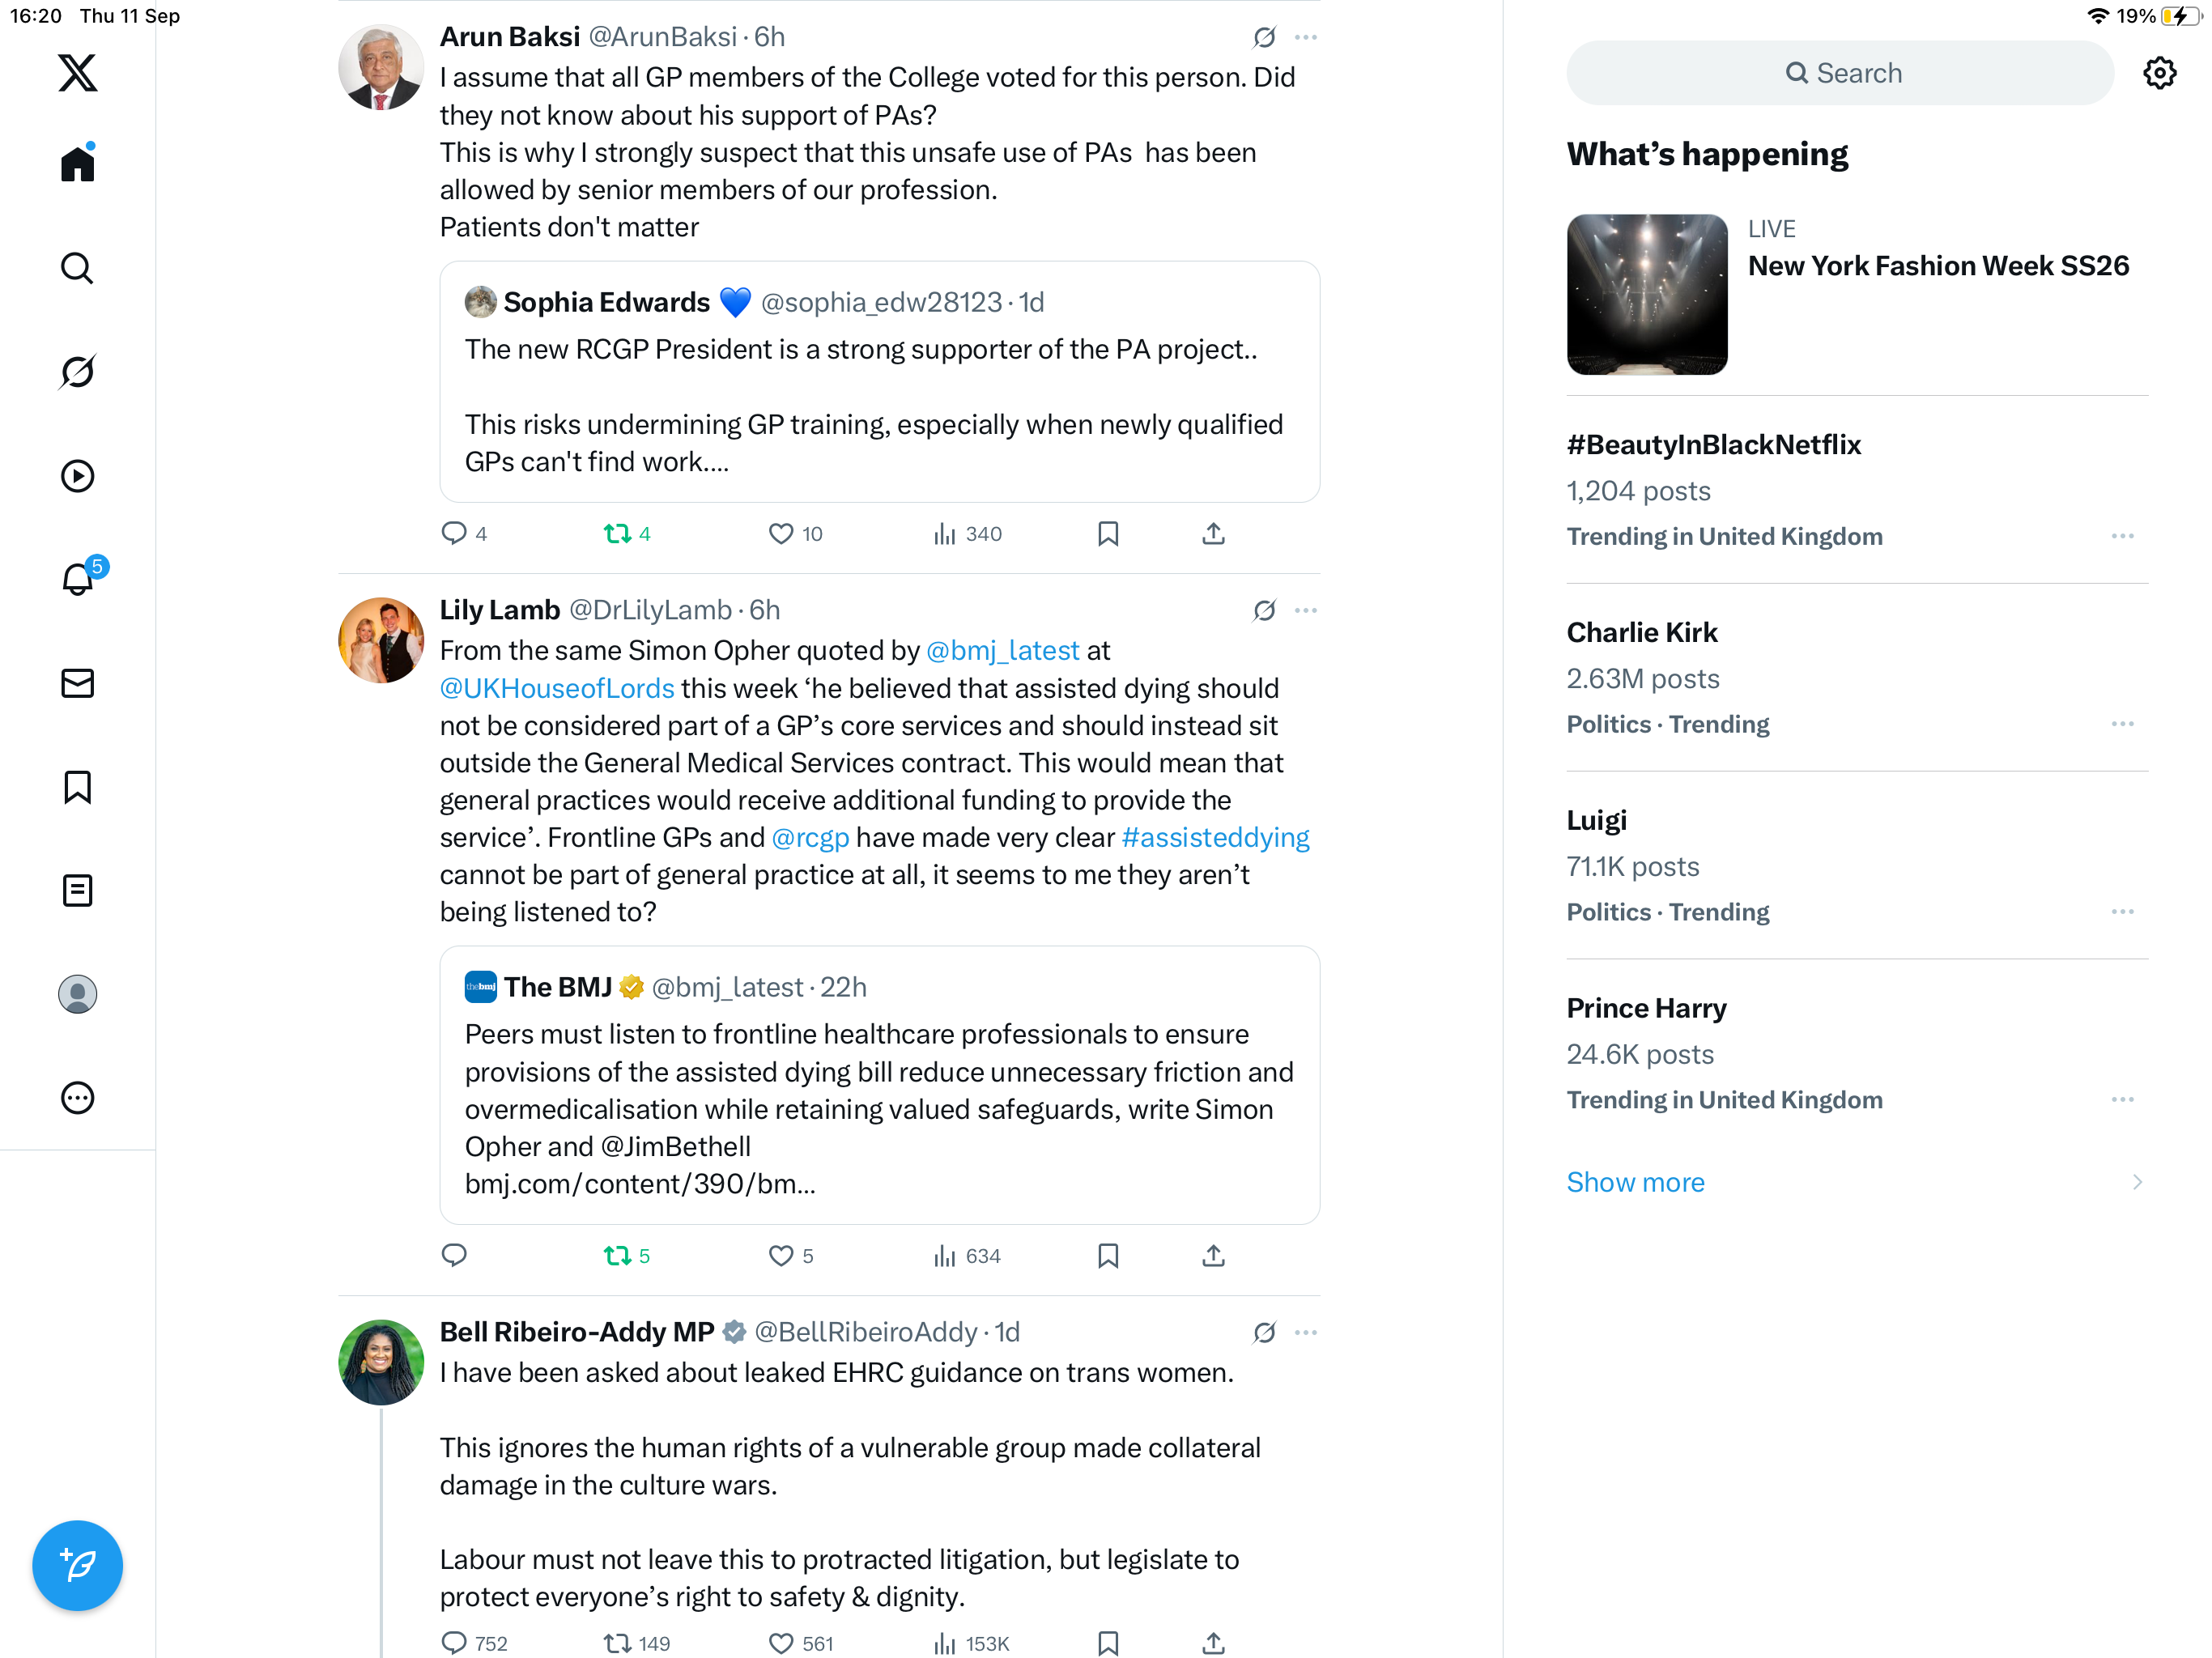The width and height of the screenshot is (2212, 1658).
Task: Open Messages envelope in sidebar
Action: [x=77, y=683]
